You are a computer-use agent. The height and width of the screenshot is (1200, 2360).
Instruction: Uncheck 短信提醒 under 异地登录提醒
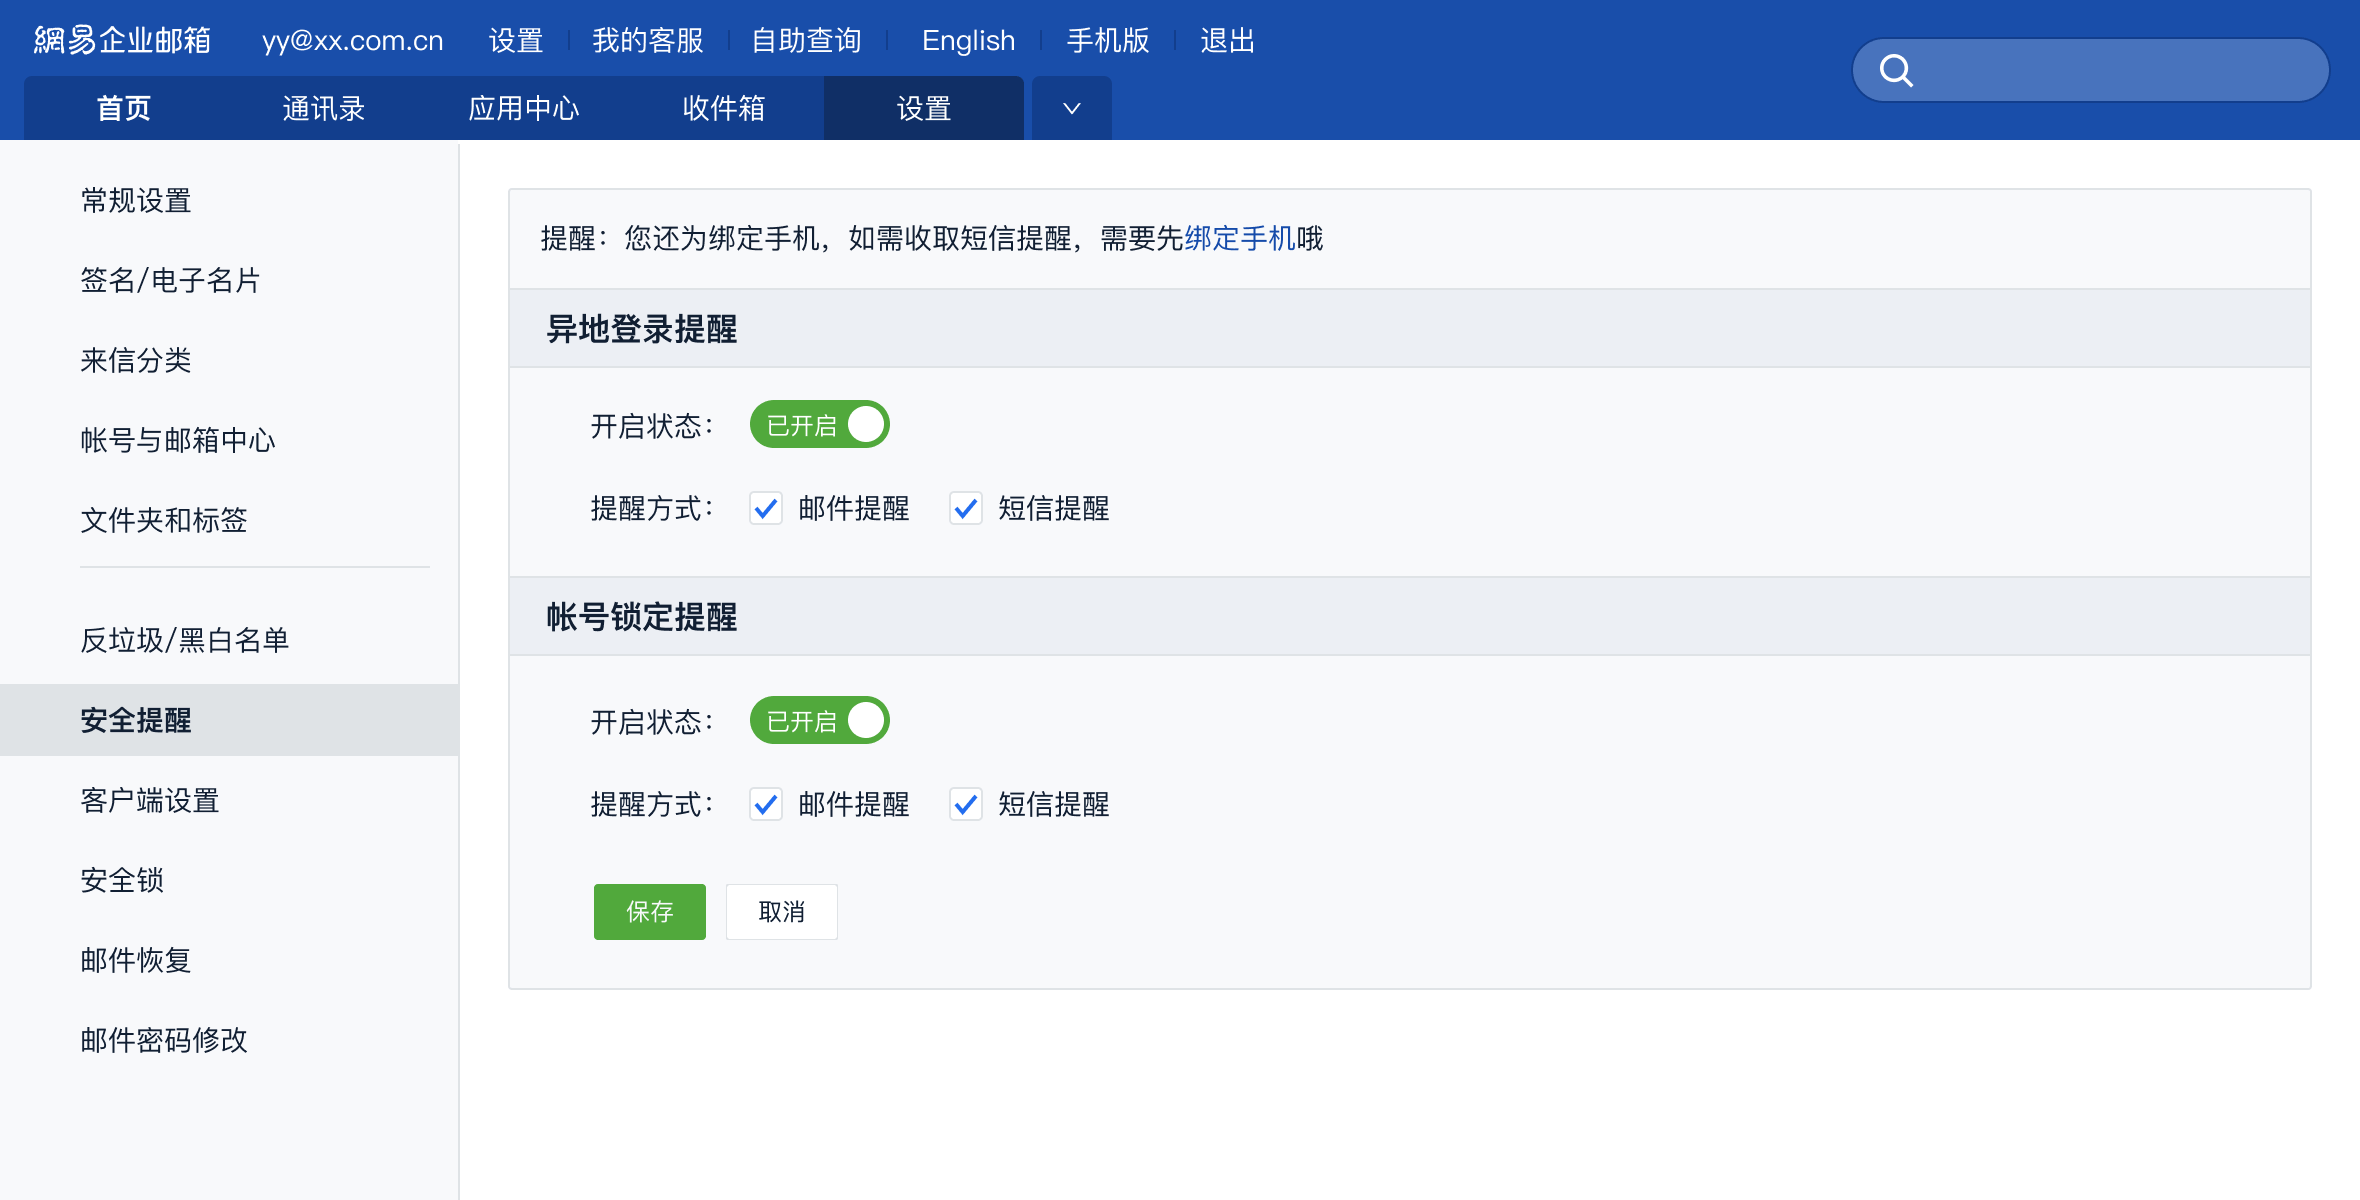pos(966,509)
